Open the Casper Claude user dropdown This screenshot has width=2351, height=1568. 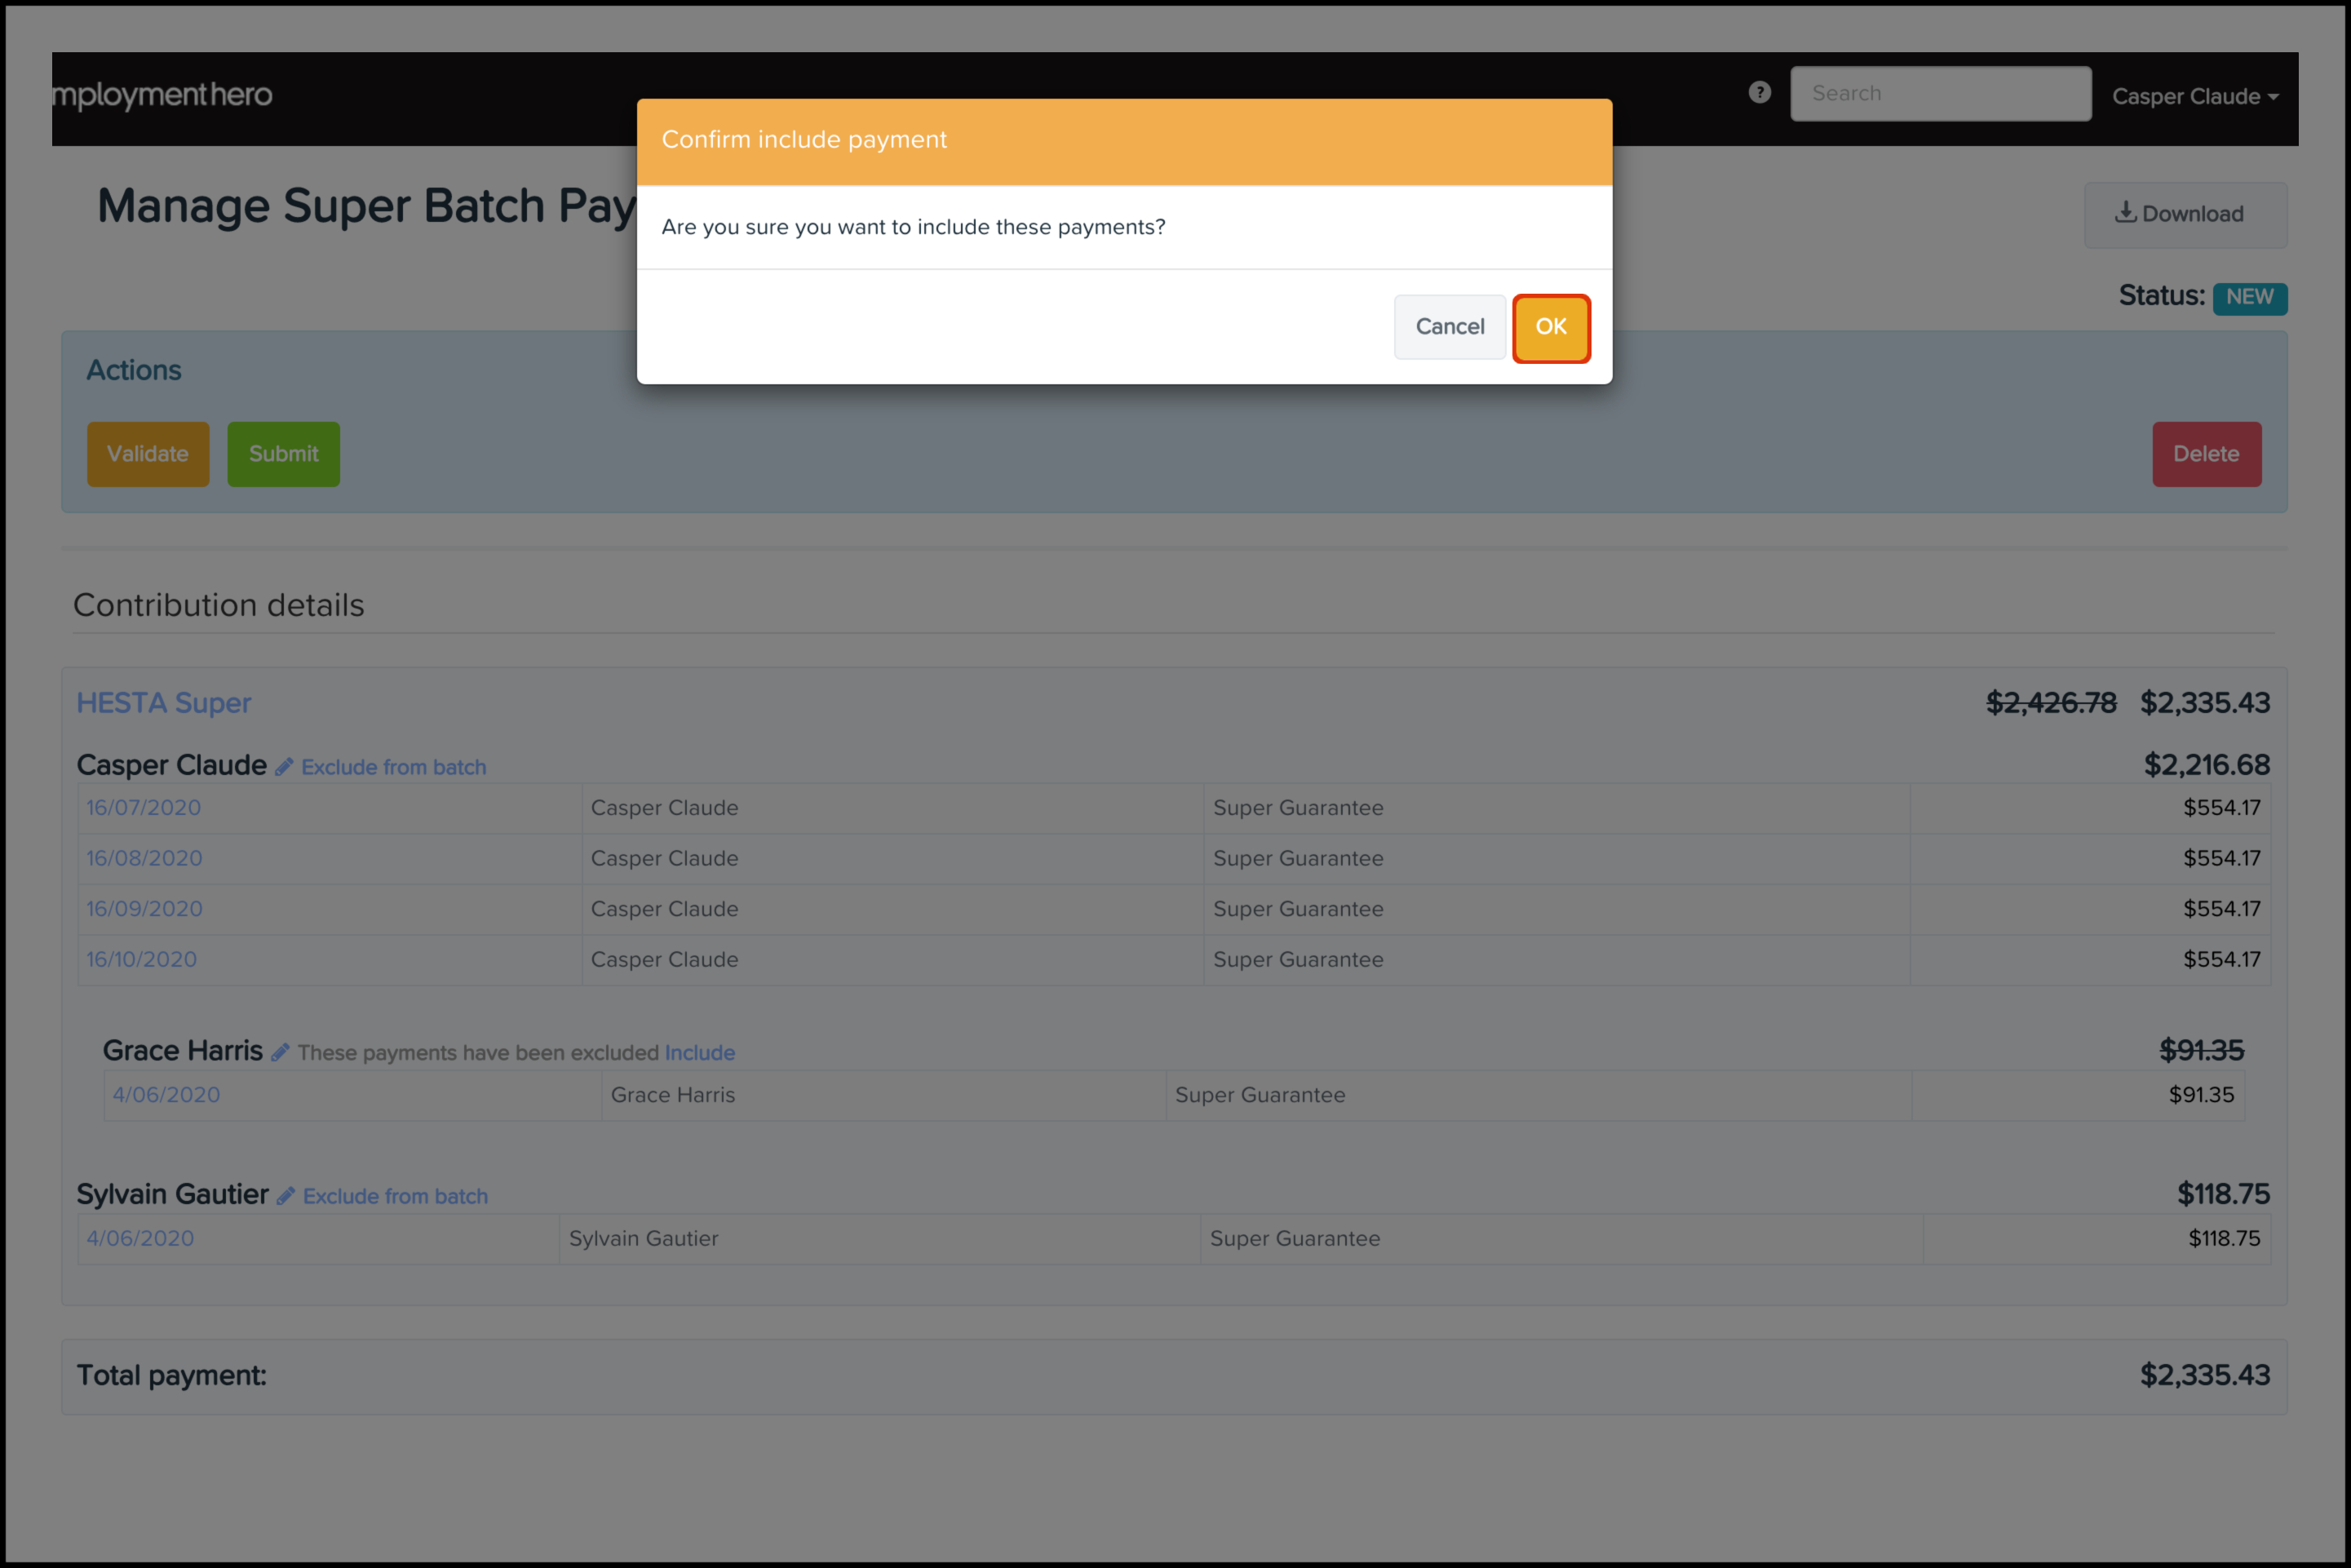click(x=2194, y=97)
